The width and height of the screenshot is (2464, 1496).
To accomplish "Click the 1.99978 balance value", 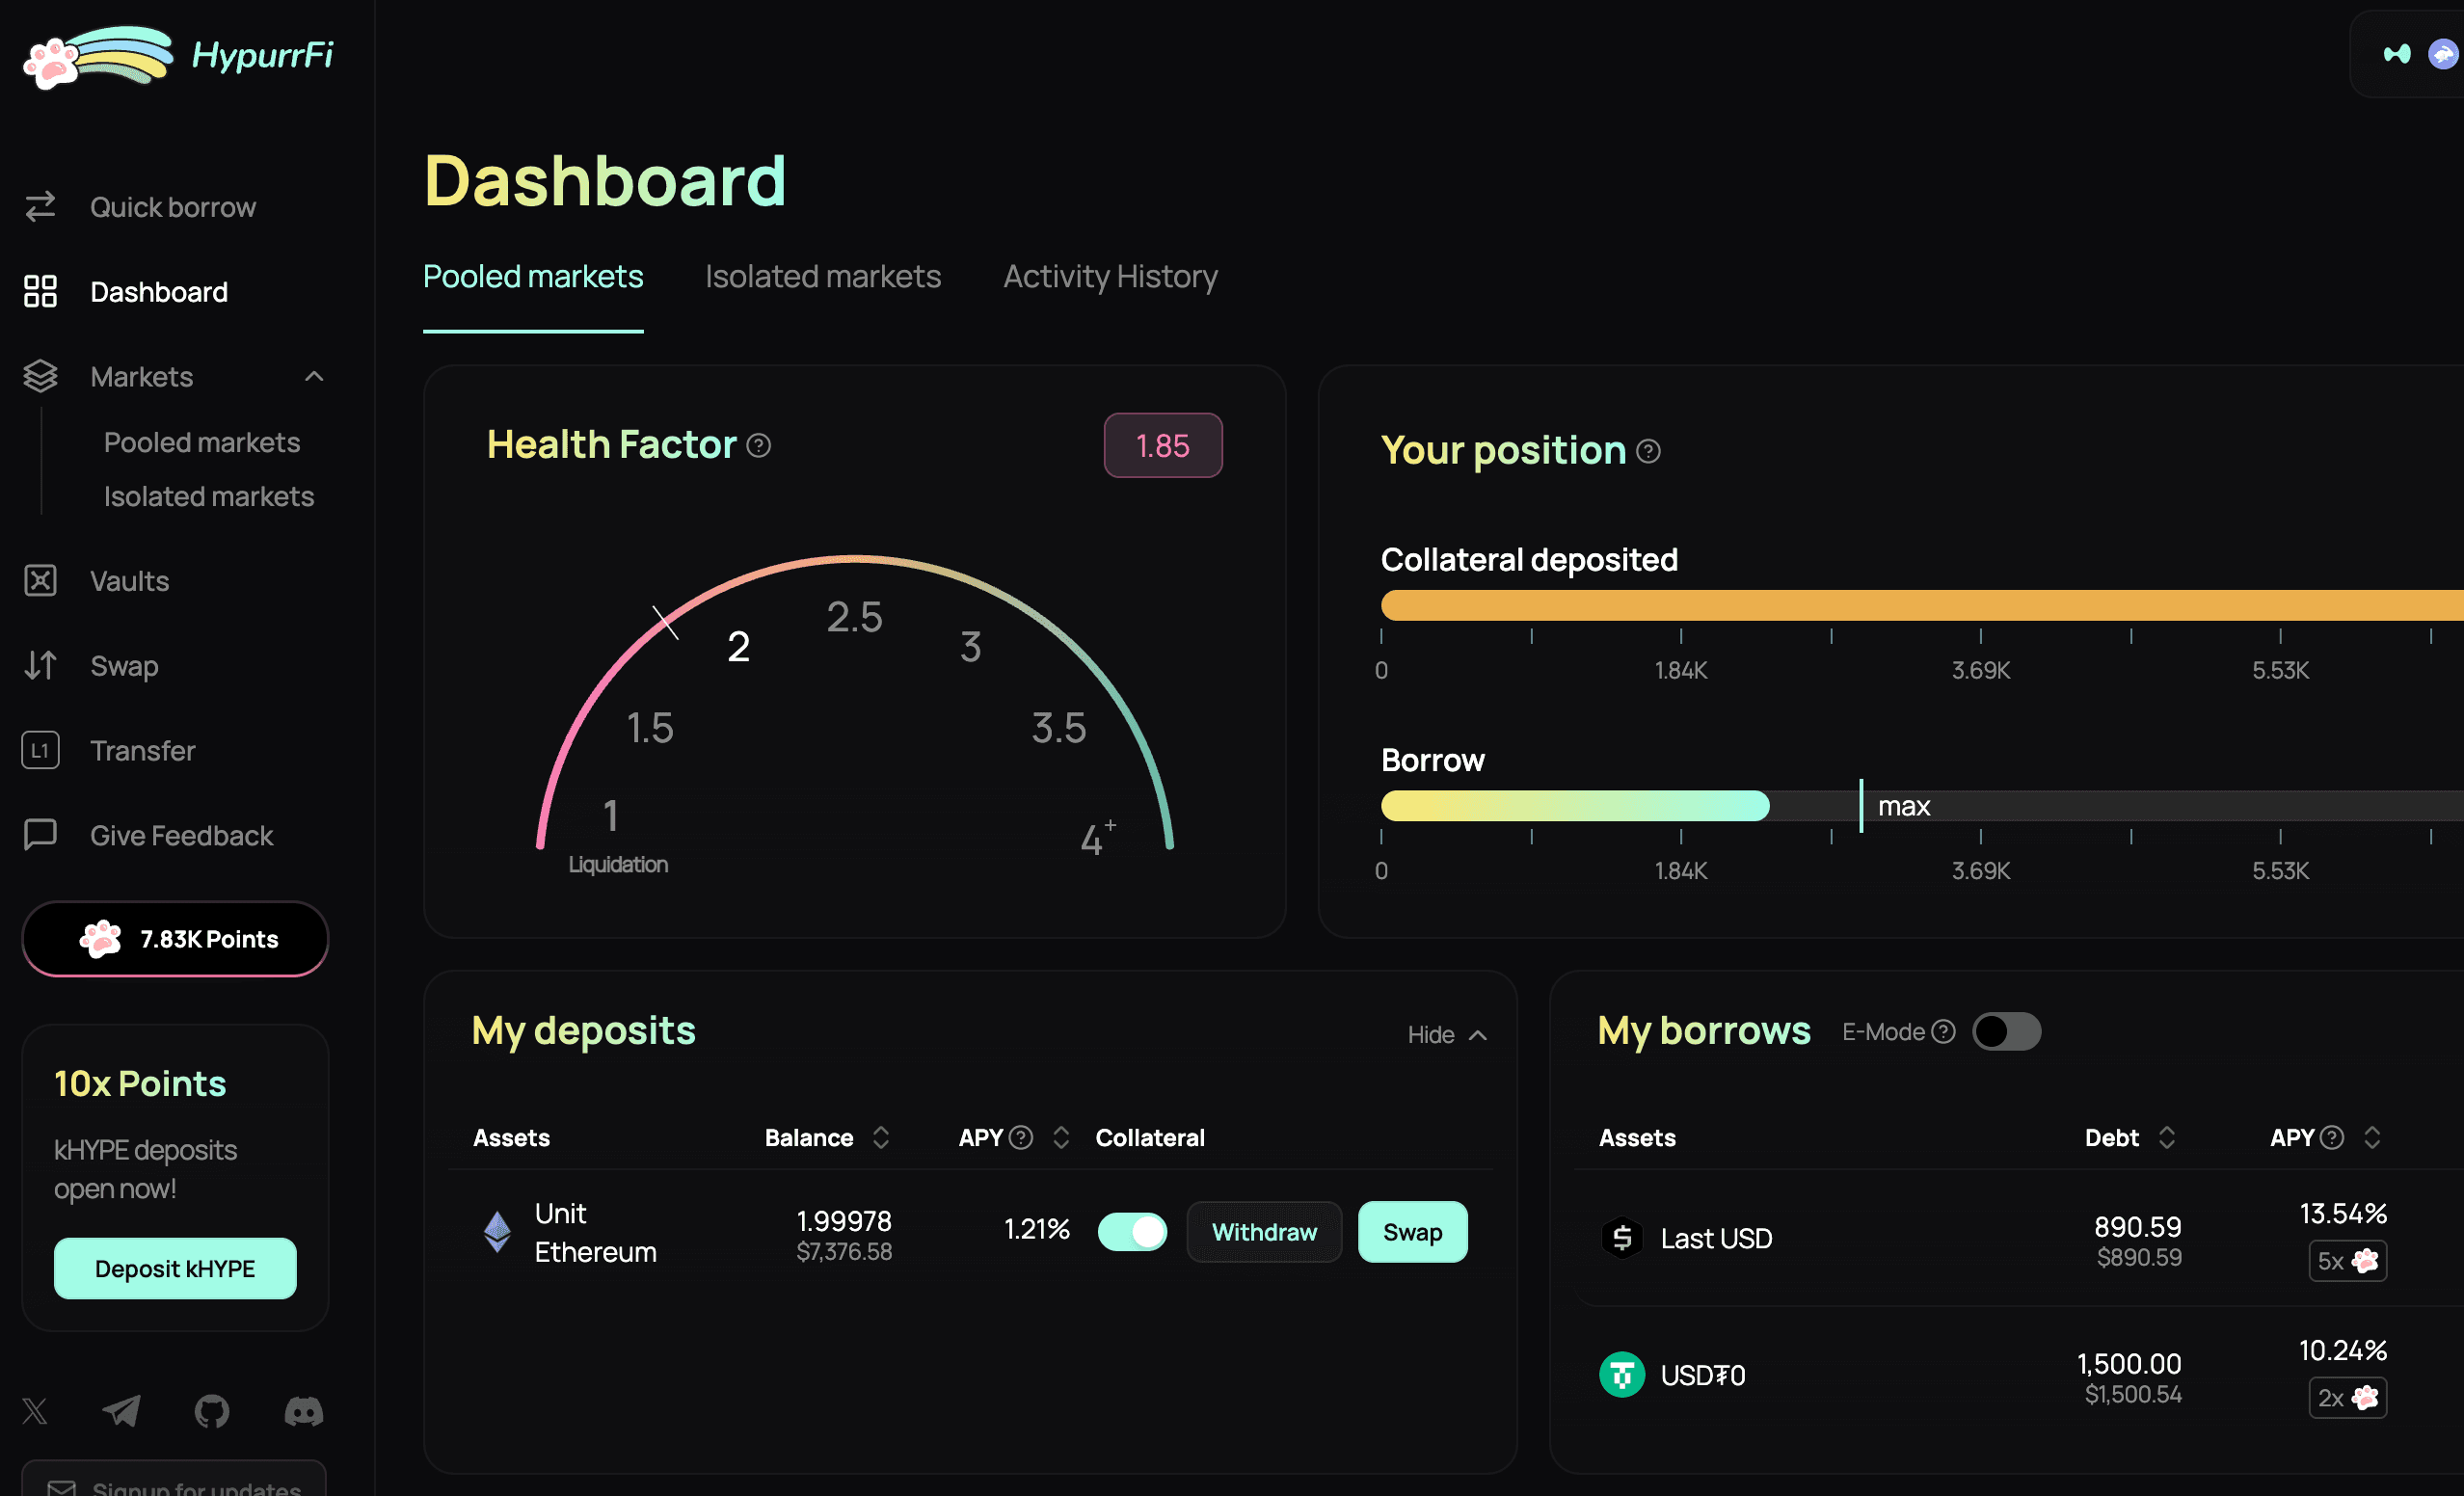I will 844,1221.
